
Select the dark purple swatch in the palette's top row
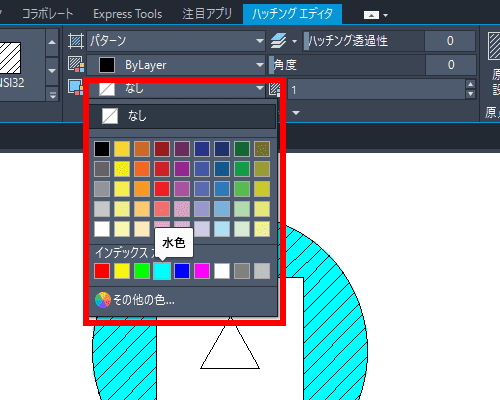pyautogui.click(x=182, y=149)
